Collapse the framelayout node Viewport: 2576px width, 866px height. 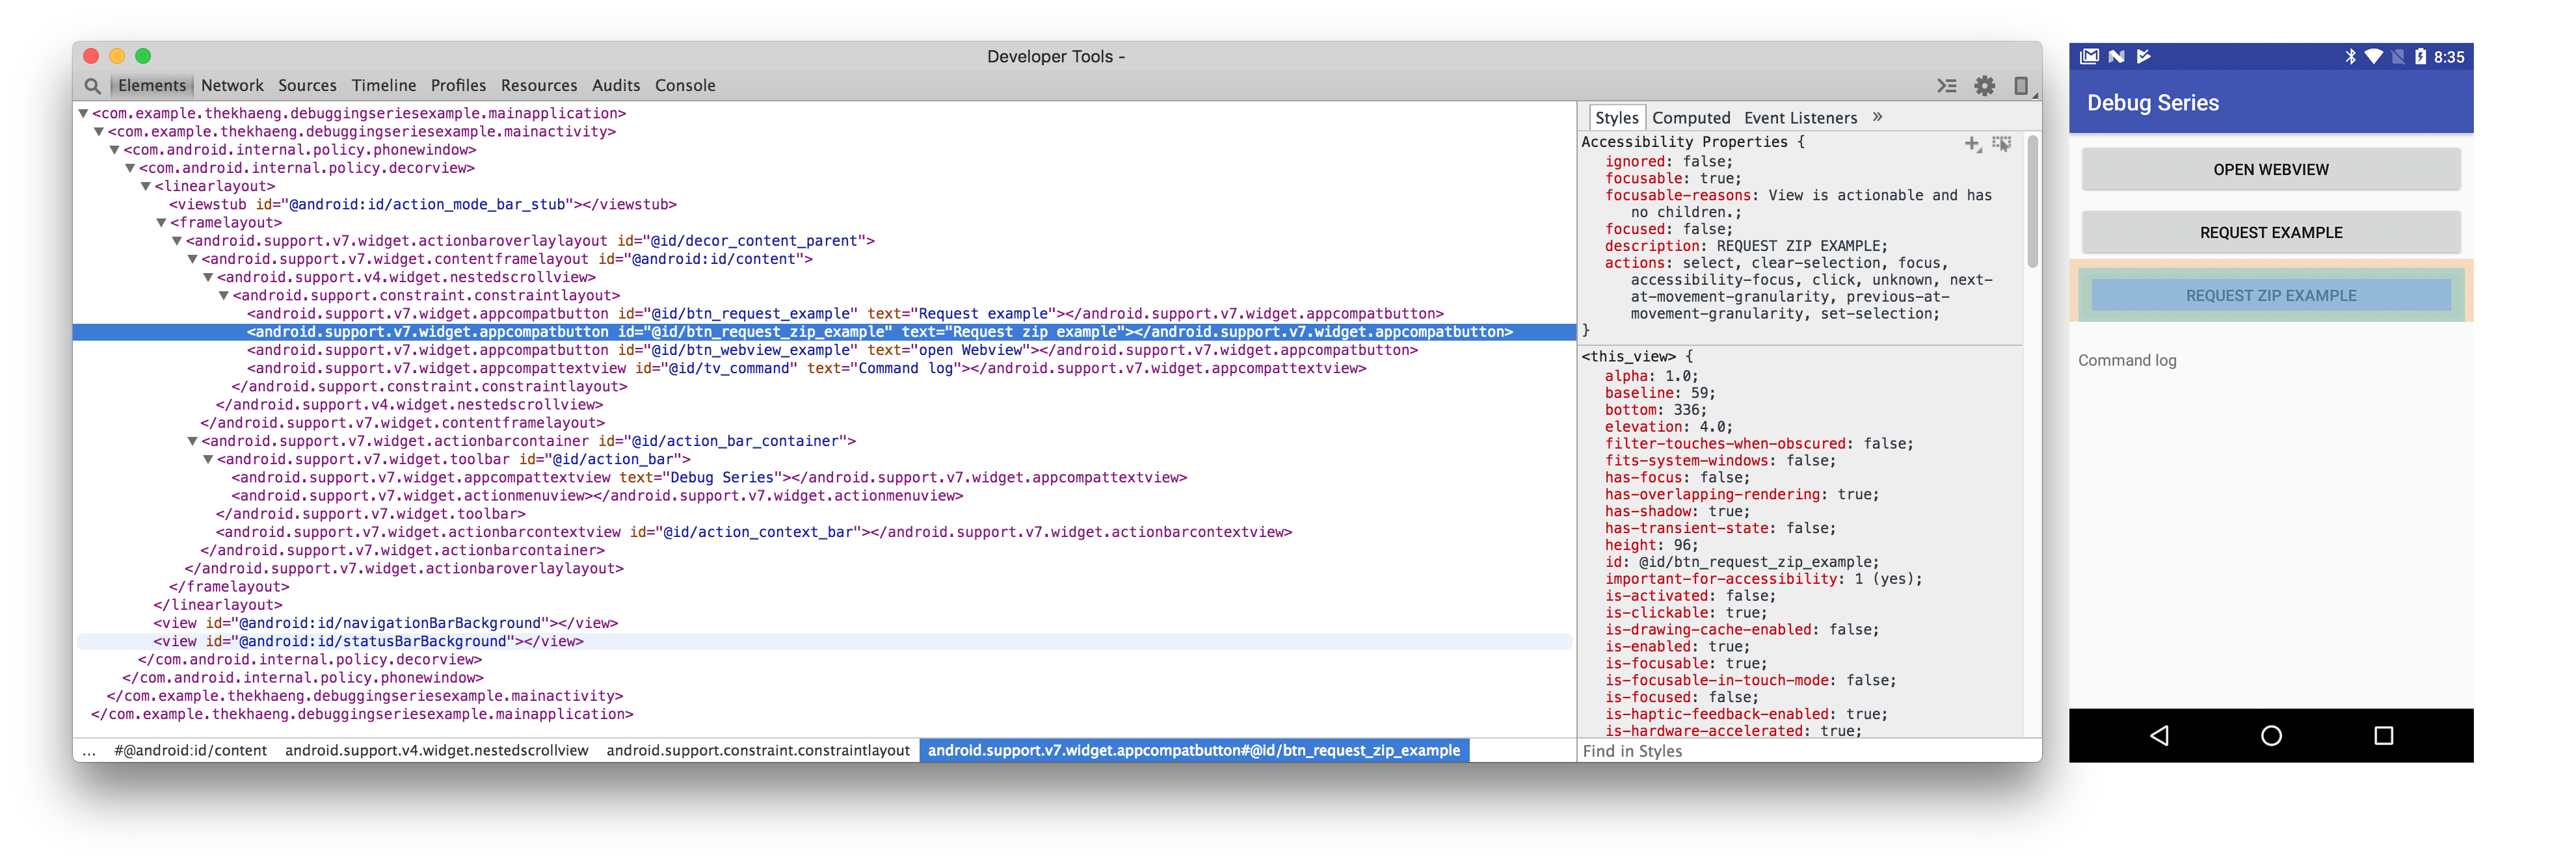[x=161, y=223]
